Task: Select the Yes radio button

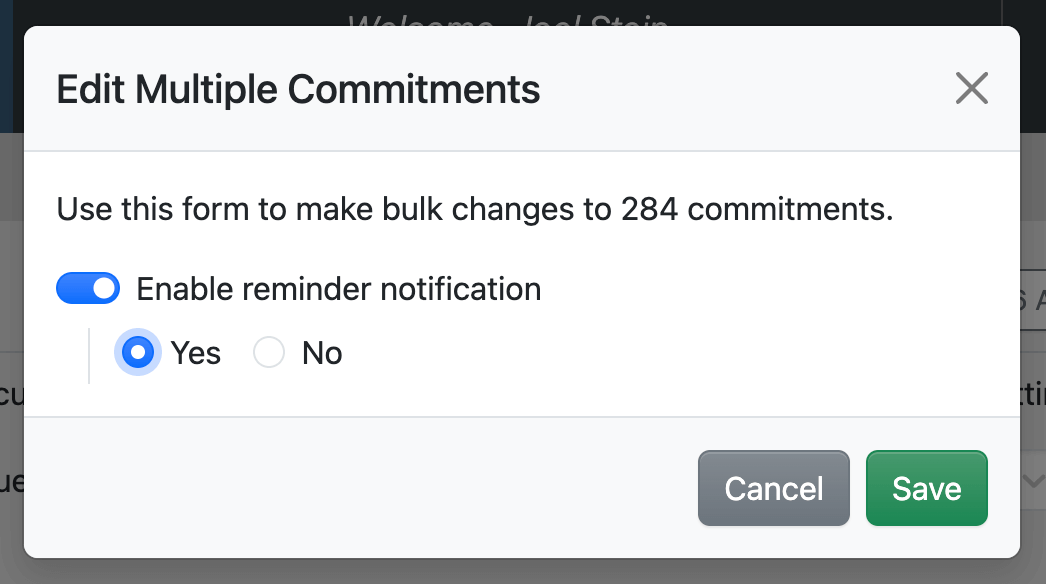Action: point(138,353)
